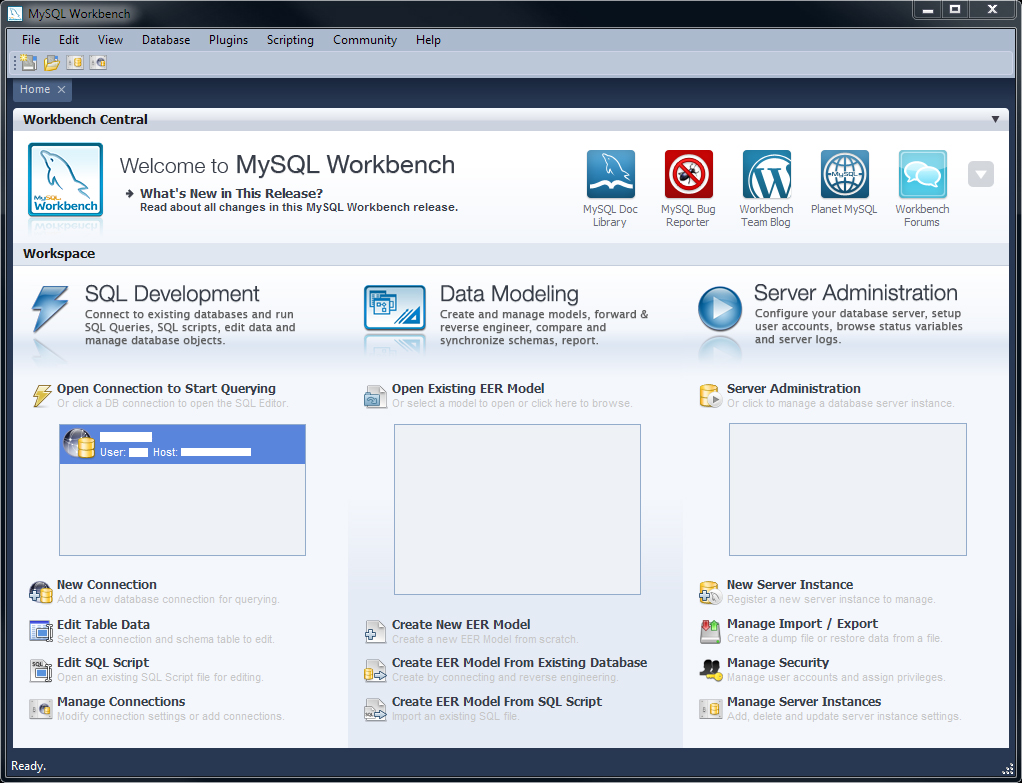Open the View menu
This screenshot has height=783, width=1022.
click(110, 40)
